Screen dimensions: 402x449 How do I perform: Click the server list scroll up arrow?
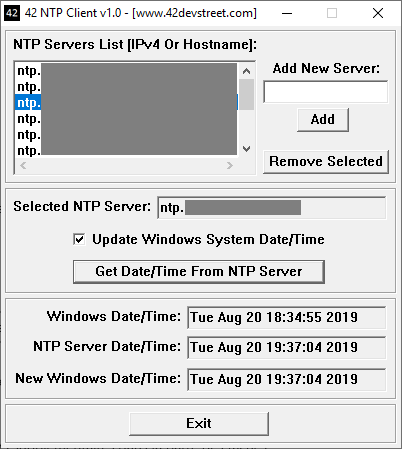246,71
